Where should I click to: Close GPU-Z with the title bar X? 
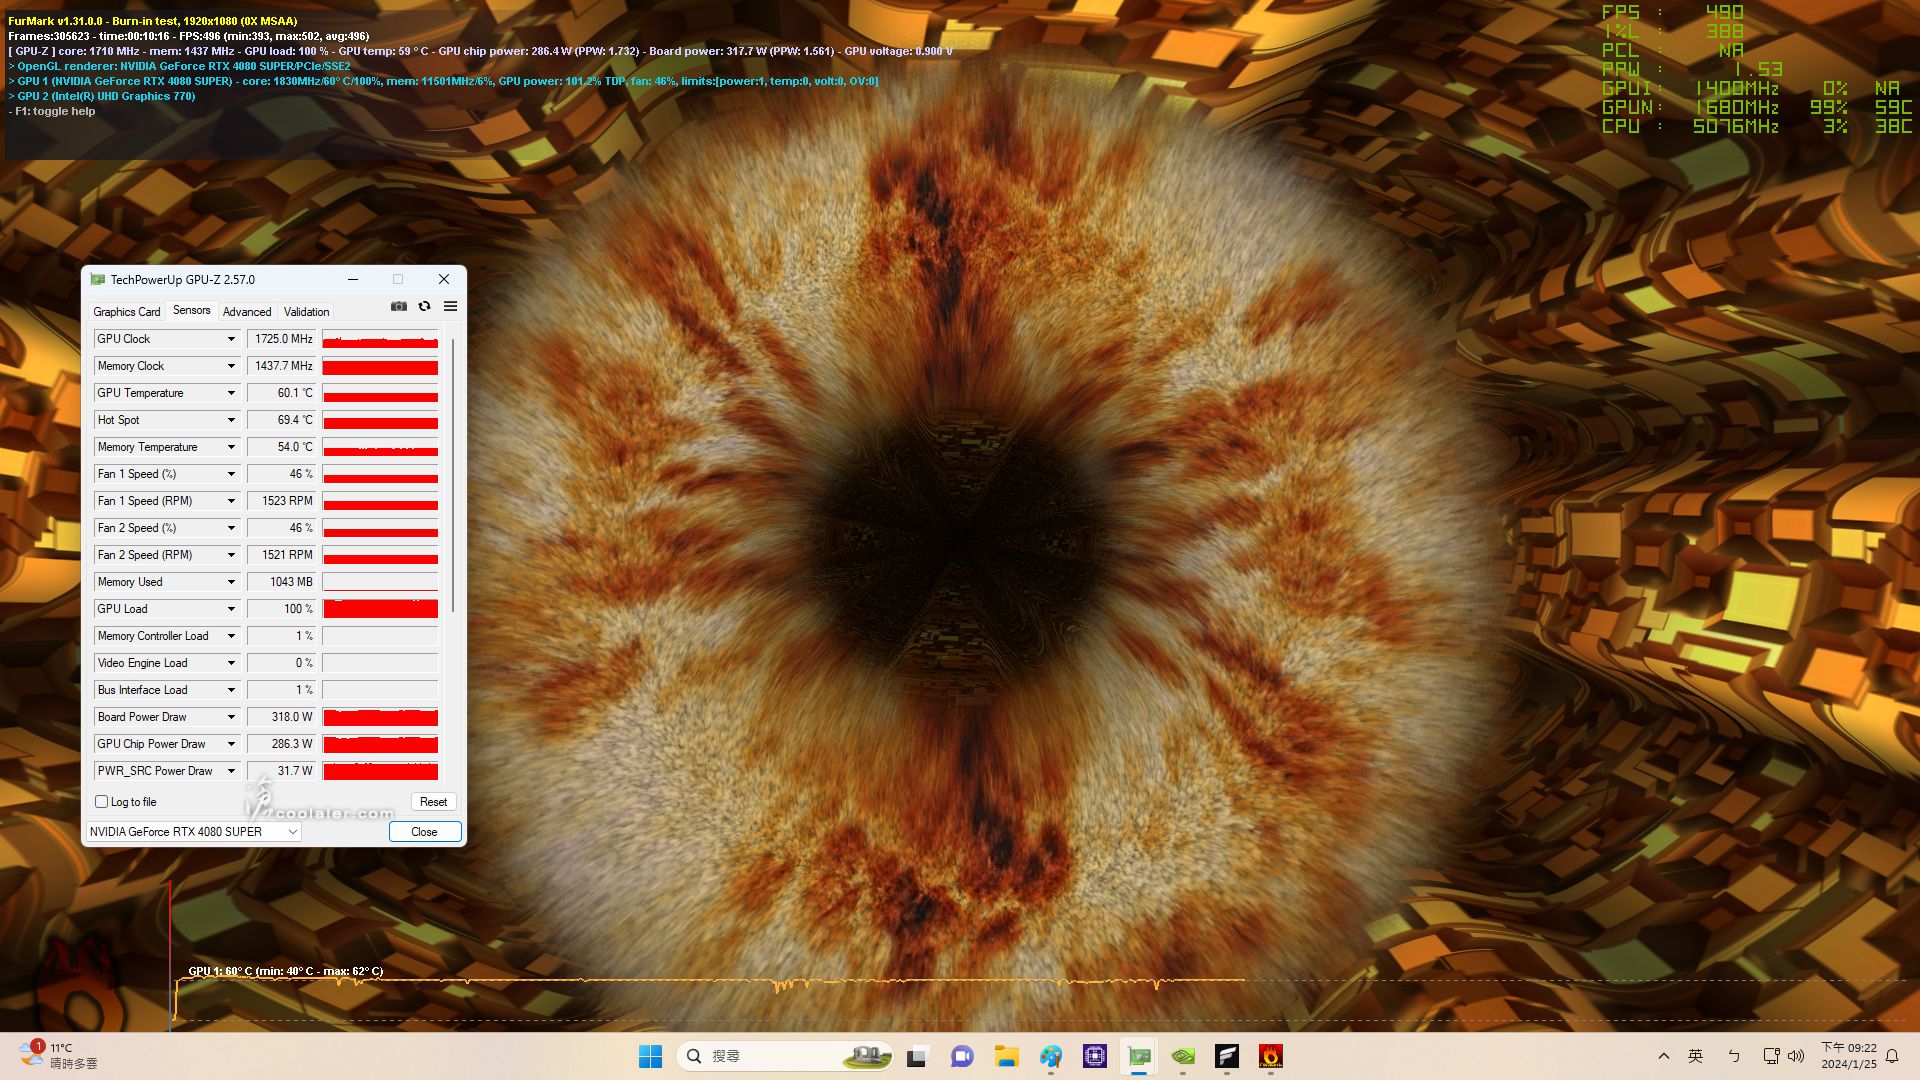(x=444, y=280)
